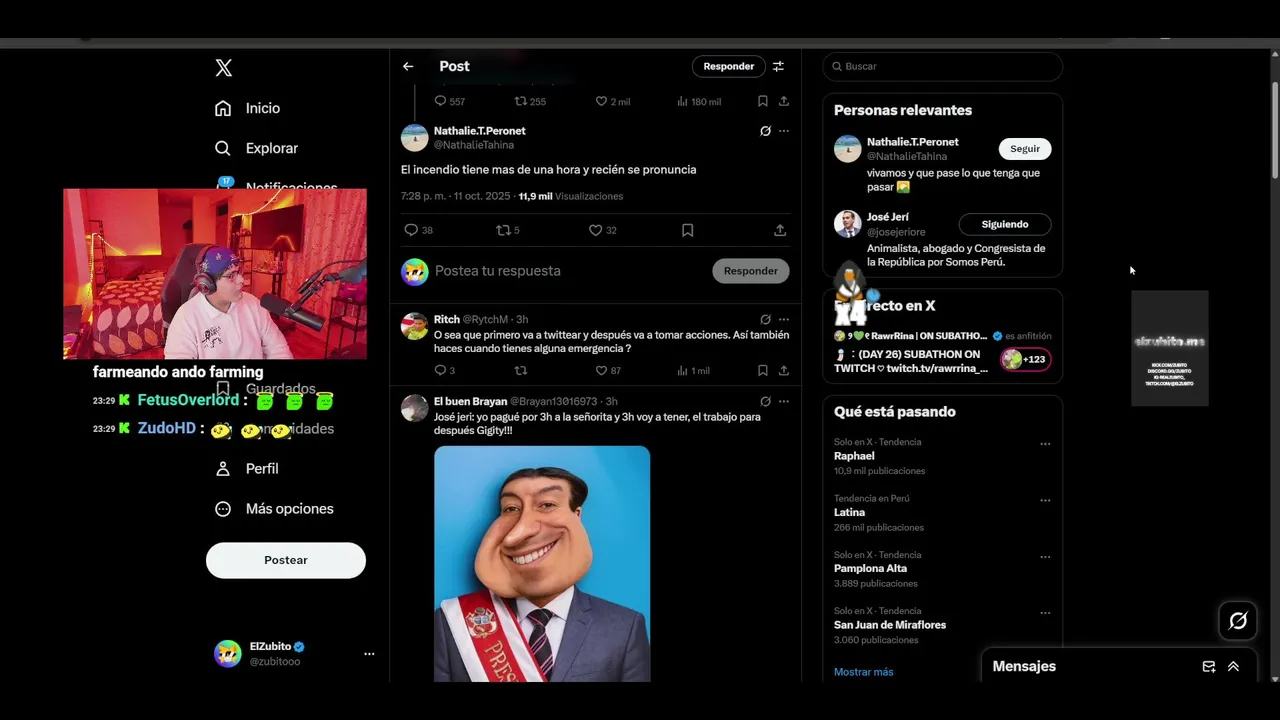Expand the Mensajes drawer
The height and width of the screenshot is (720, 1280).
(x=1233, y=667)
